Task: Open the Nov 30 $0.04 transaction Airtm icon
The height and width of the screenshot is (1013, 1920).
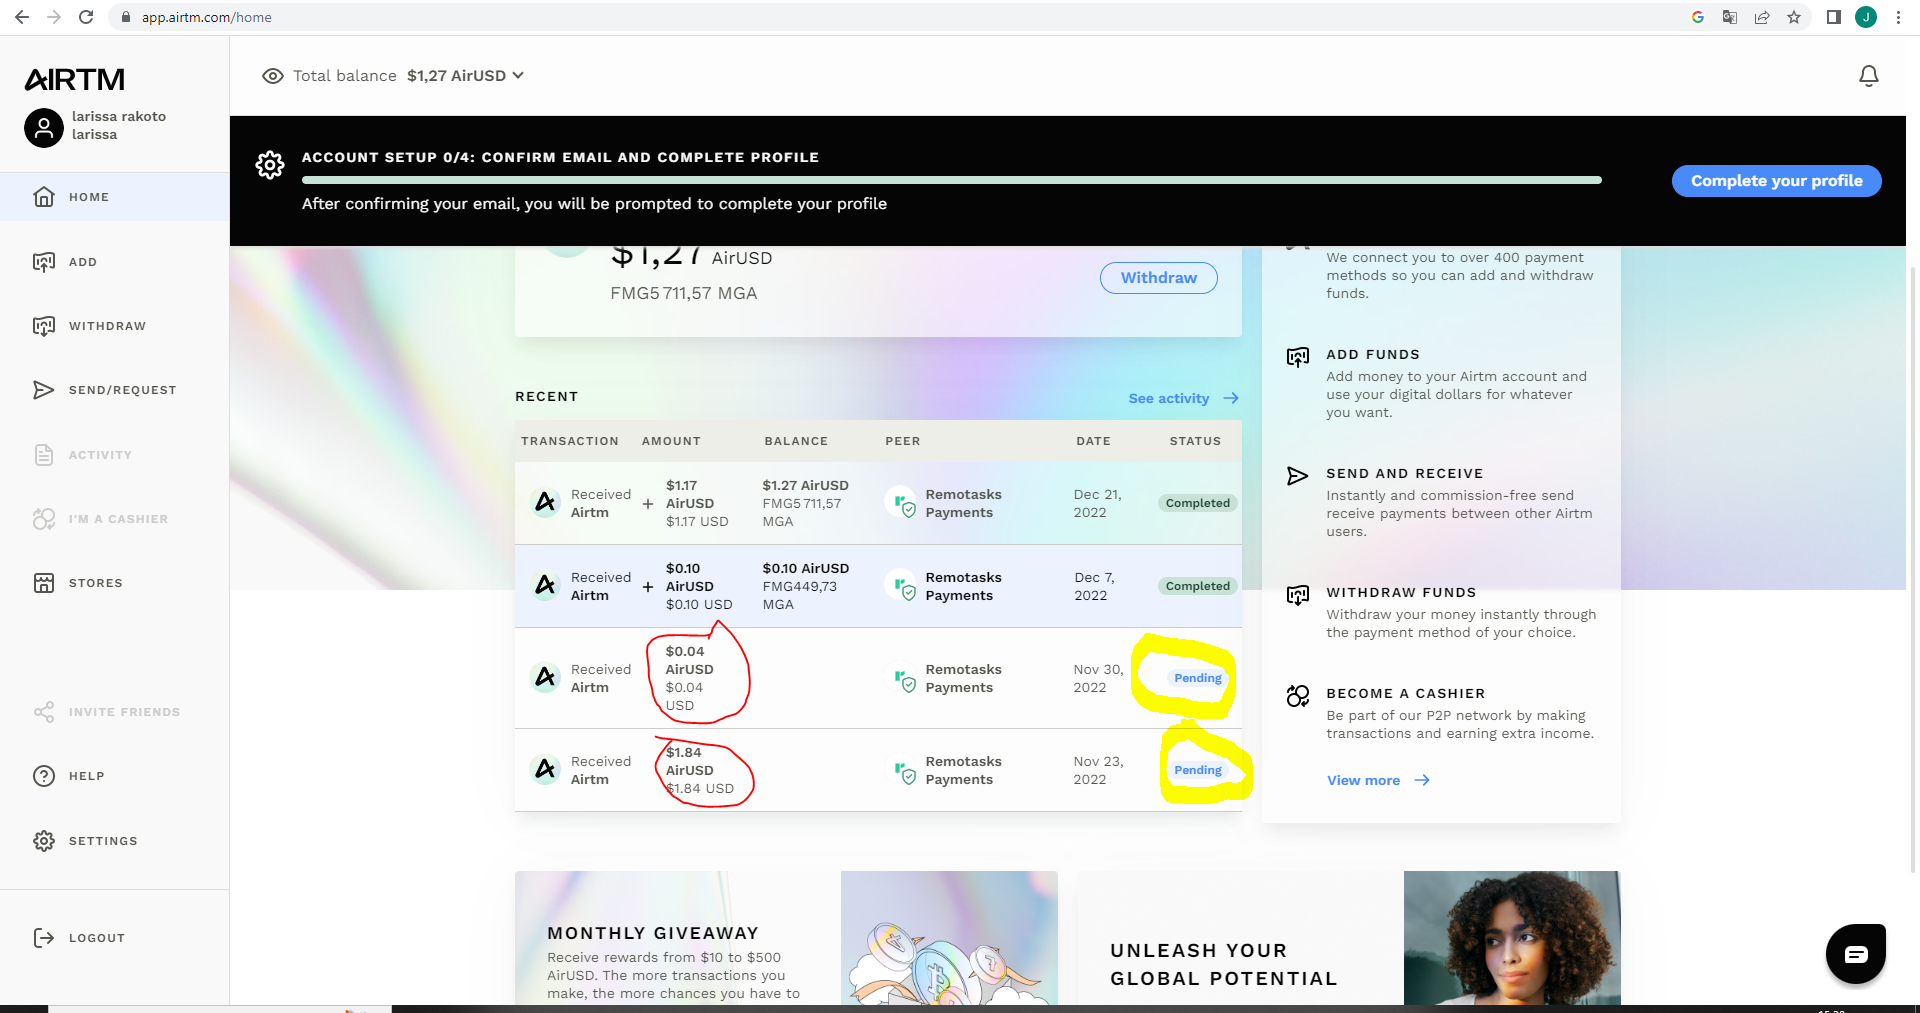Action: tap(545, 677)
